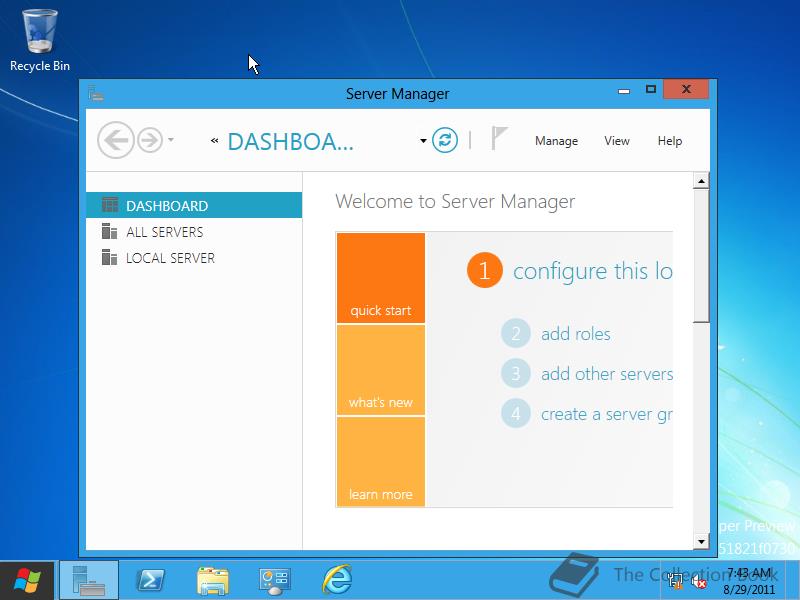Click the taskbar clock showing 7:43 AM

(749, 581)
